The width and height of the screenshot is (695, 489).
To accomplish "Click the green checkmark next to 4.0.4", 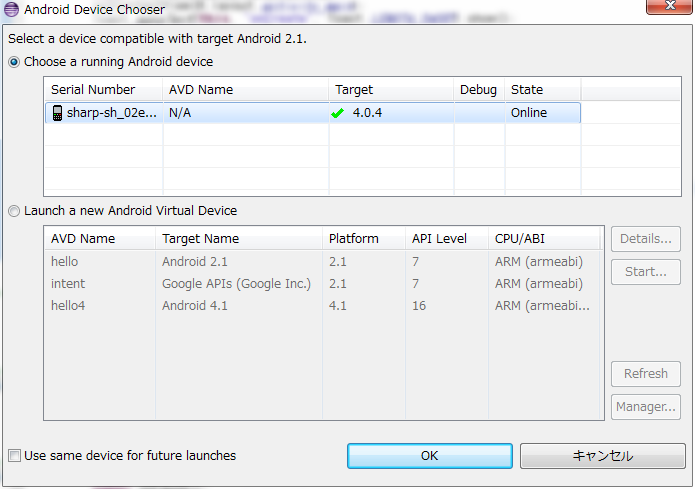I will pyautogui.click(x=337, y=113).
